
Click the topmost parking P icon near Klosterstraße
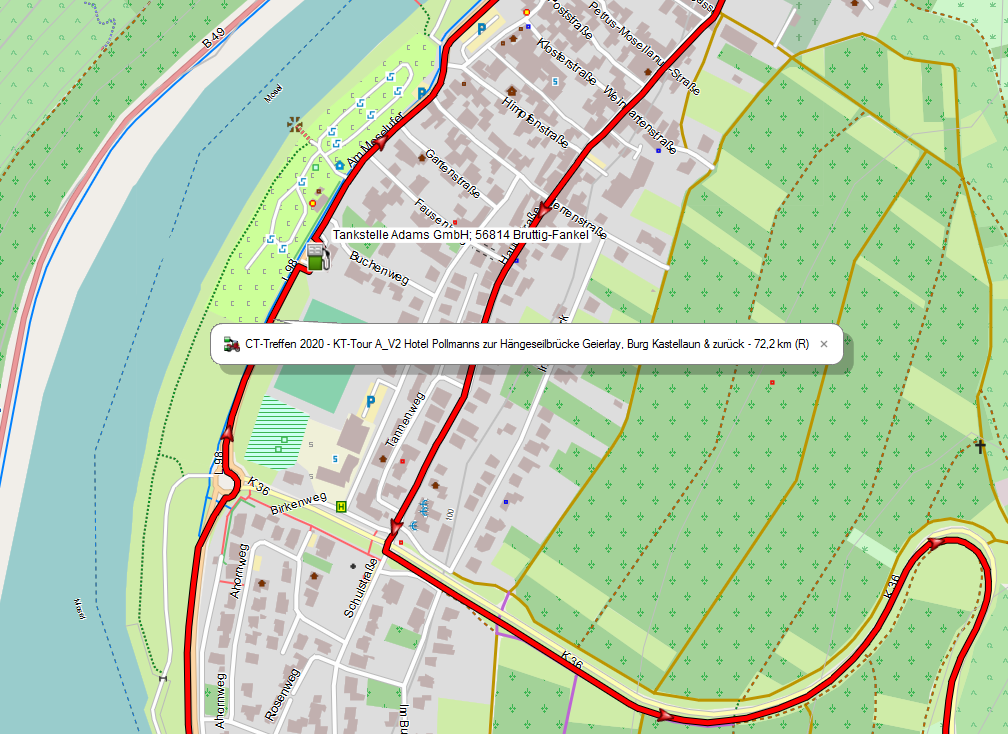[x=482, y=28]
